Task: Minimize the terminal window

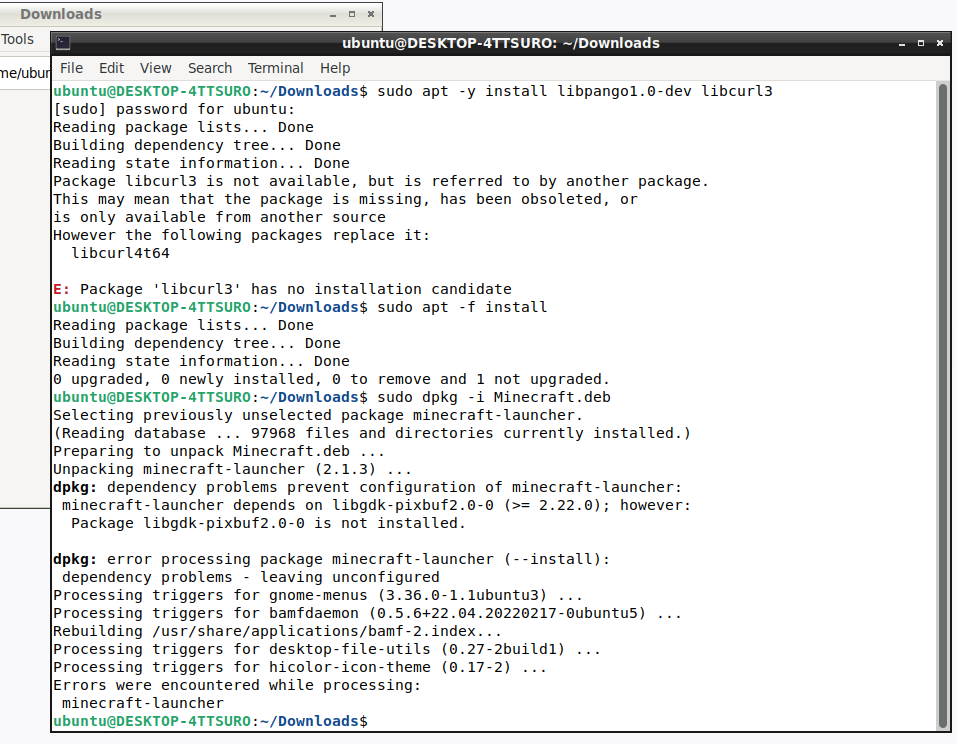Action: (x=901, y=43)
